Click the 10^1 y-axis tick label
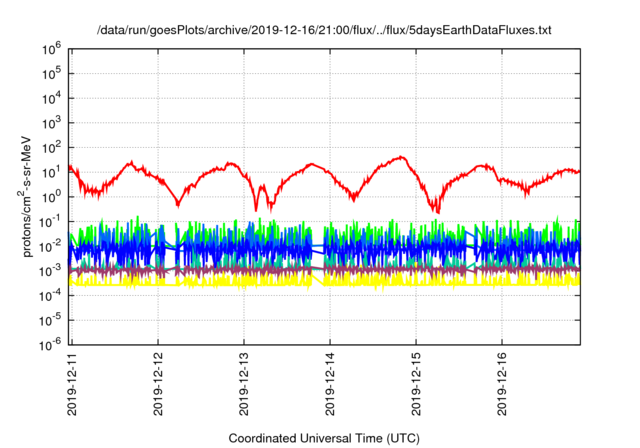Screen dimensions: 640x448 [51, 173]
